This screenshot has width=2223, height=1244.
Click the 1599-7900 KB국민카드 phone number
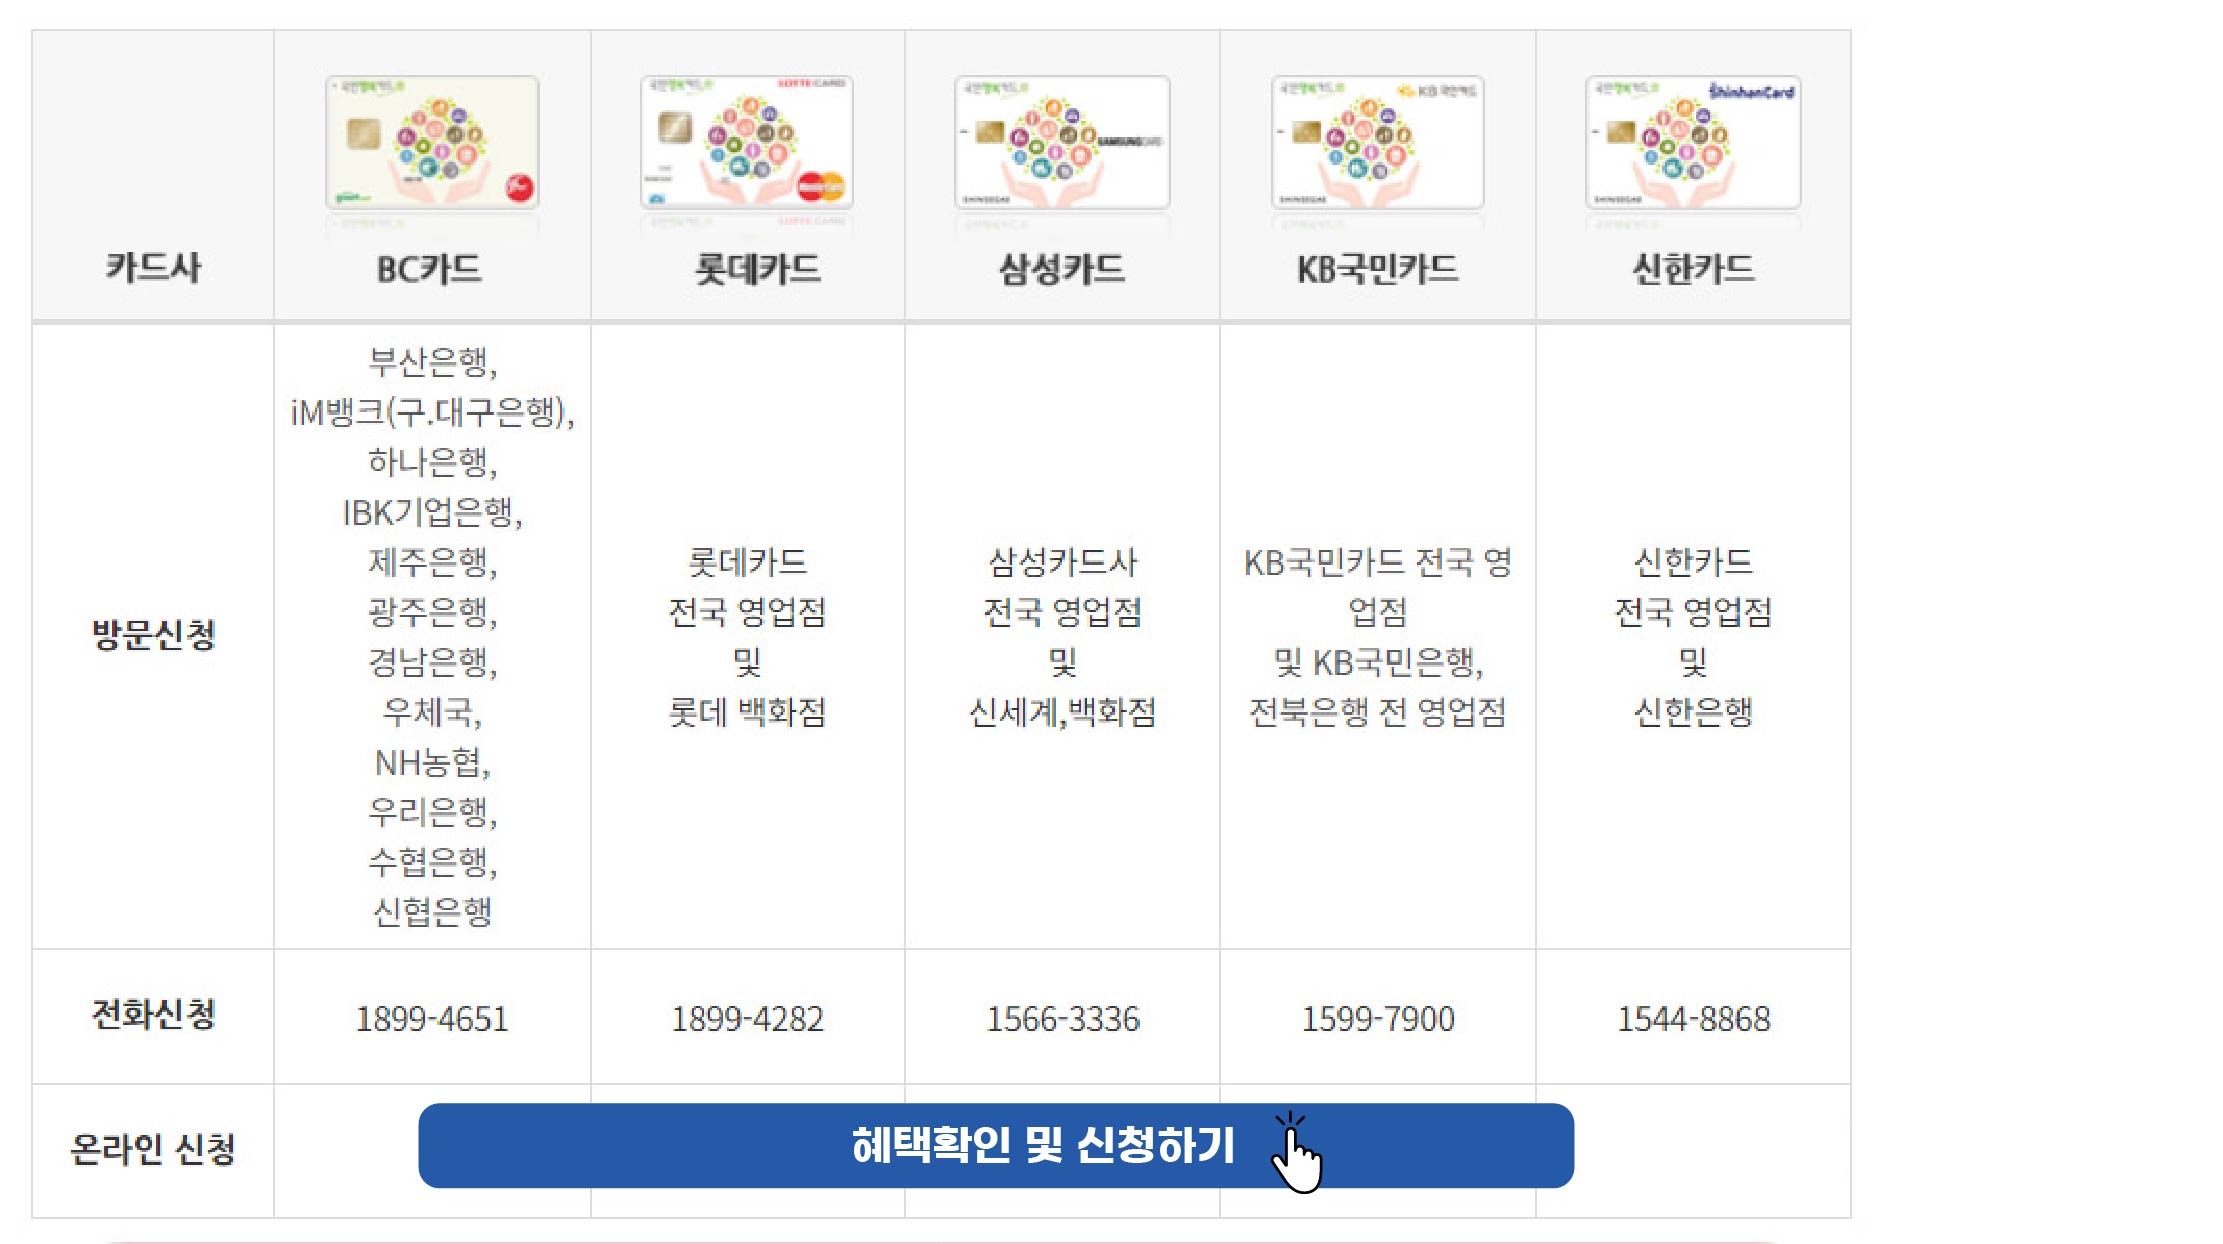click(1379, 1019)
